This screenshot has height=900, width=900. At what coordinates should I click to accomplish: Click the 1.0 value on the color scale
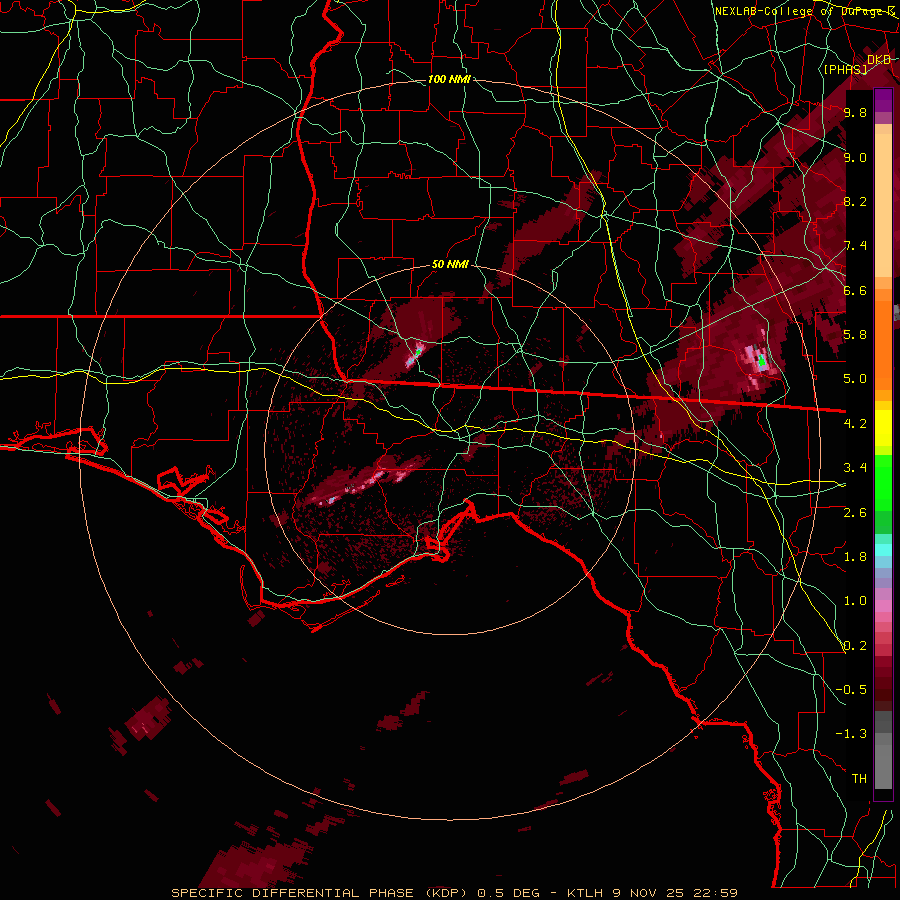point(855,601)
